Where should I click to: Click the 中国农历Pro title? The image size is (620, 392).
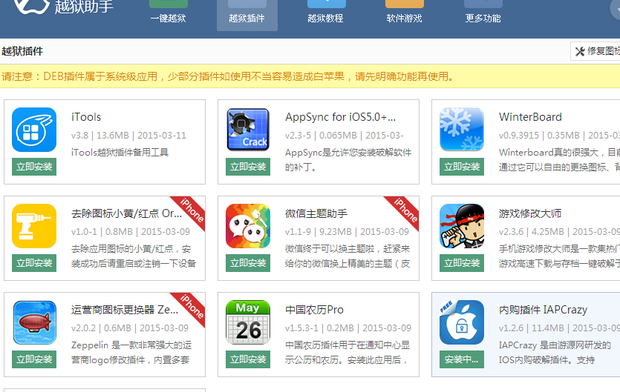pyautogui.click(x=314, y=310)
